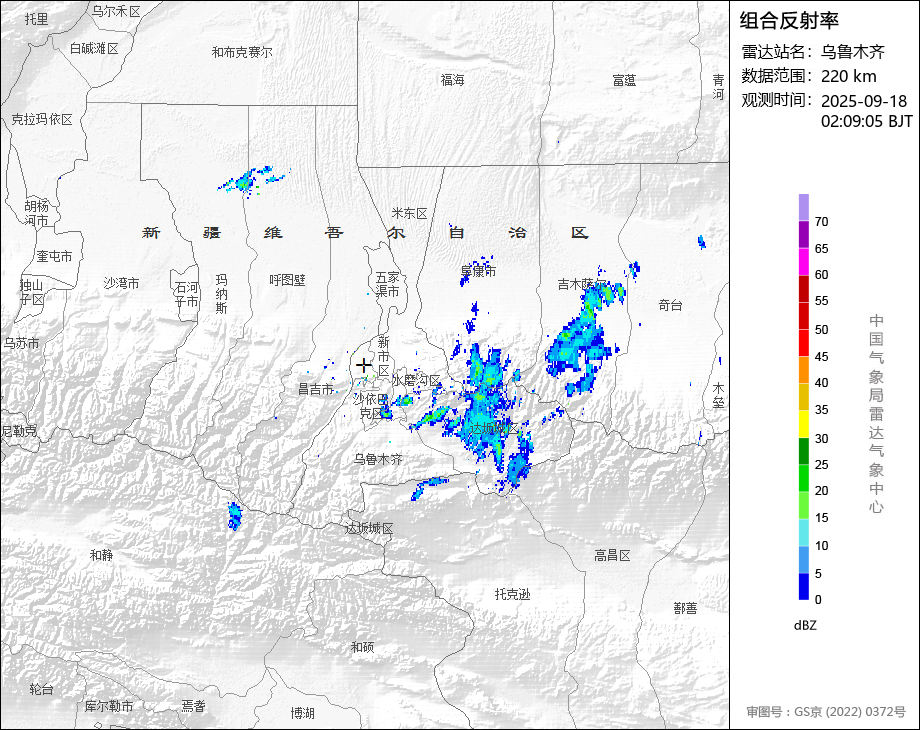Image resolution: width=920 pixels, height=730 pixels.
Task: Click the vertical 中国气象局雷达气象中心 credit text
Action: 876,414
